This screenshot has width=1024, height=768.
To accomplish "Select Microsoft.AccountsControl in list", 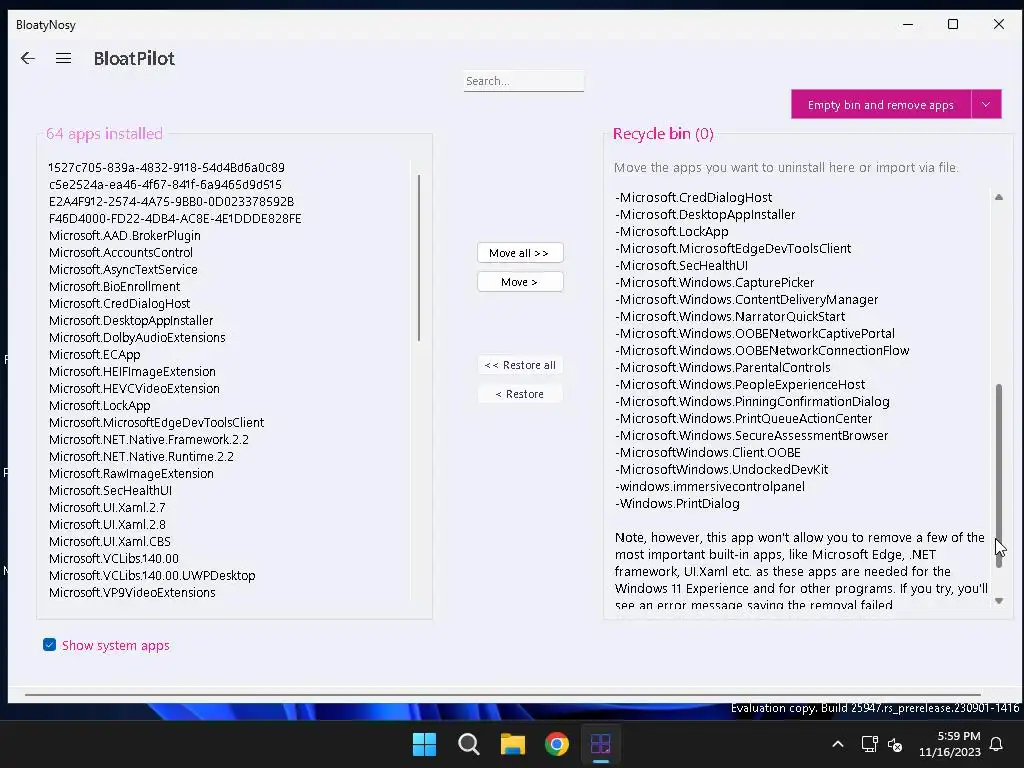I will [x=121, y=252].
